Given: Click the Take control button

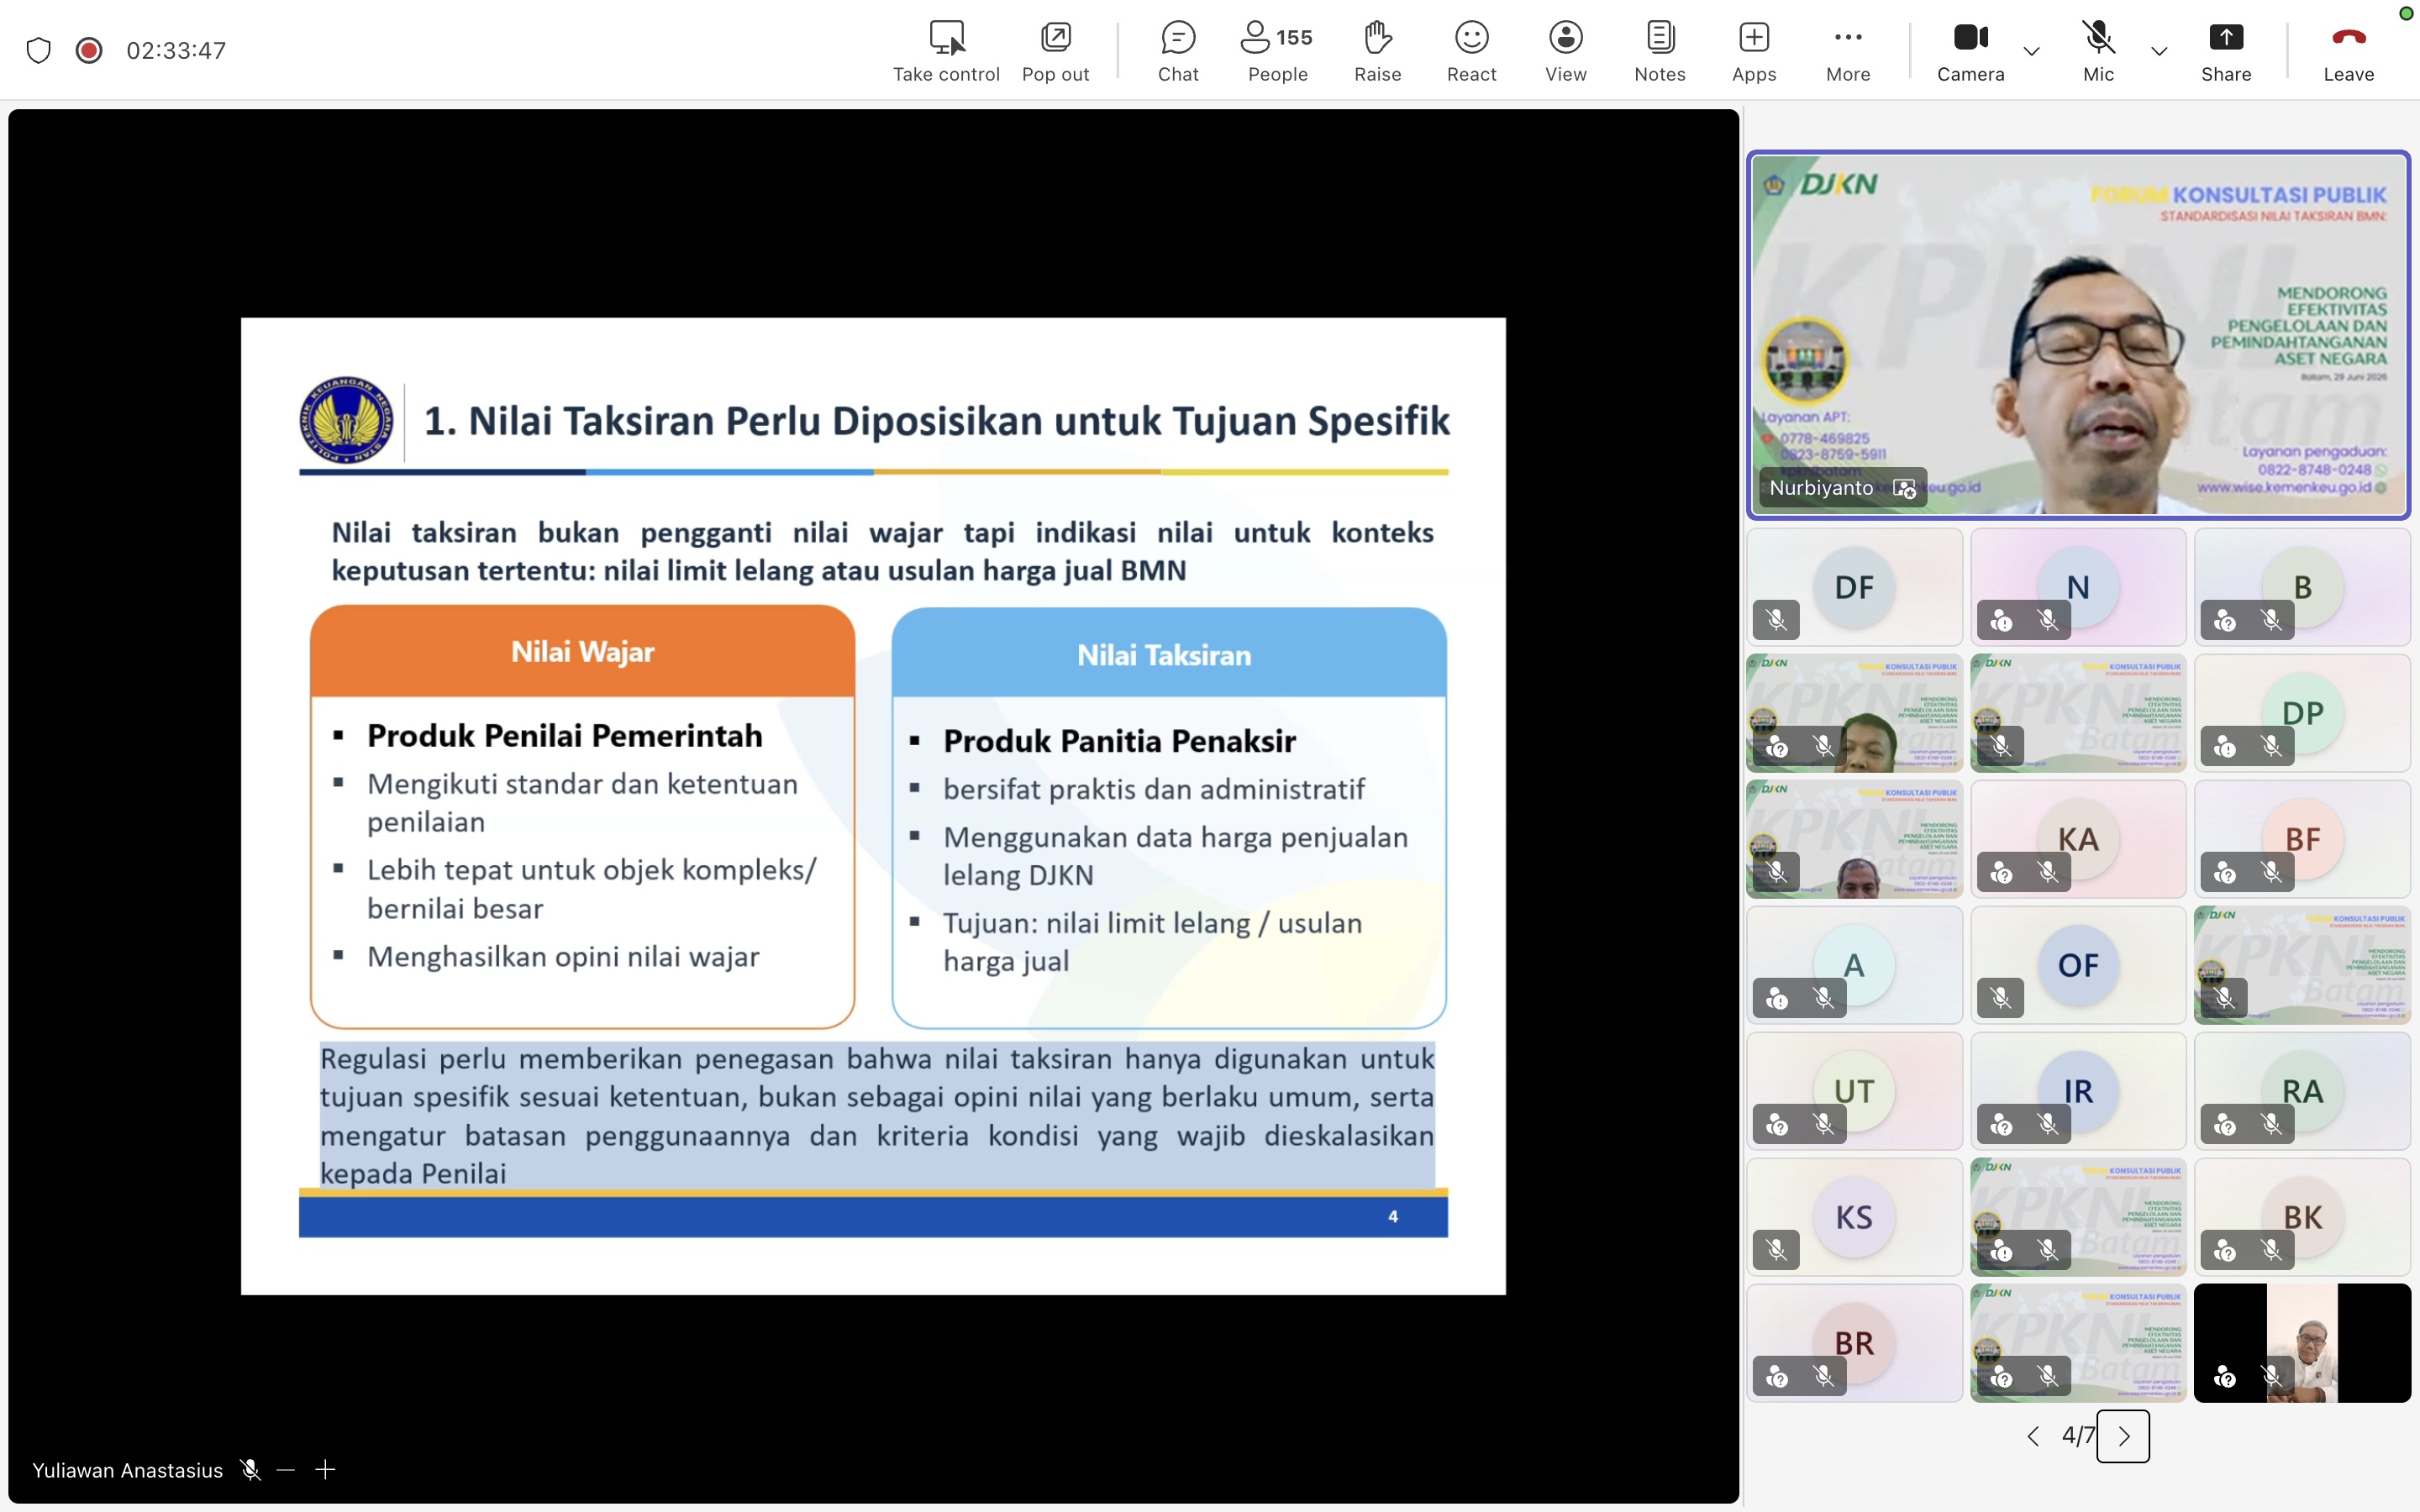Looking at the screenshot, I should 946,50.
